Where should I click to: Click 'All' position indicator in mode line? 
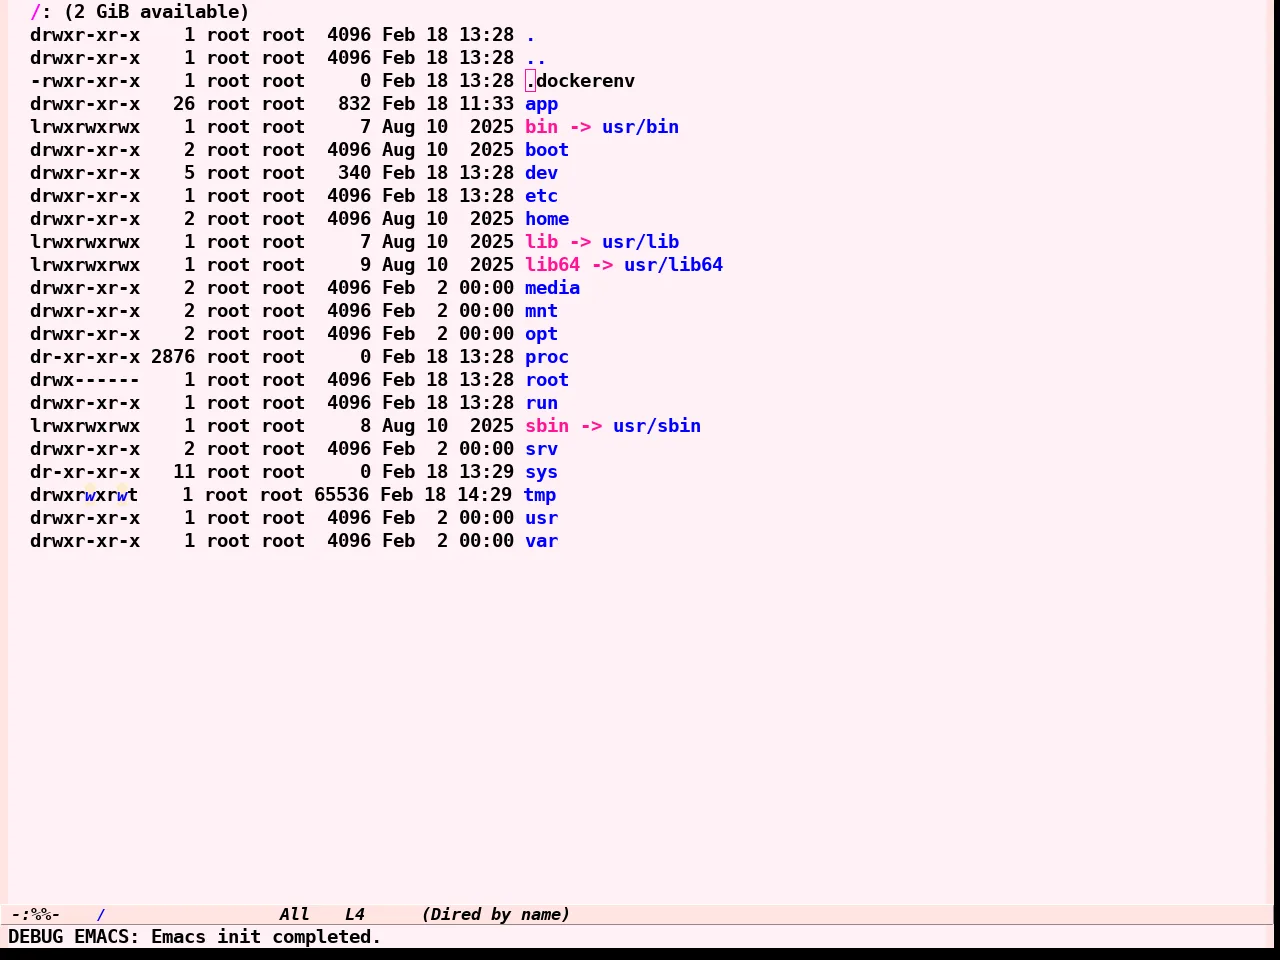[294, 914]
